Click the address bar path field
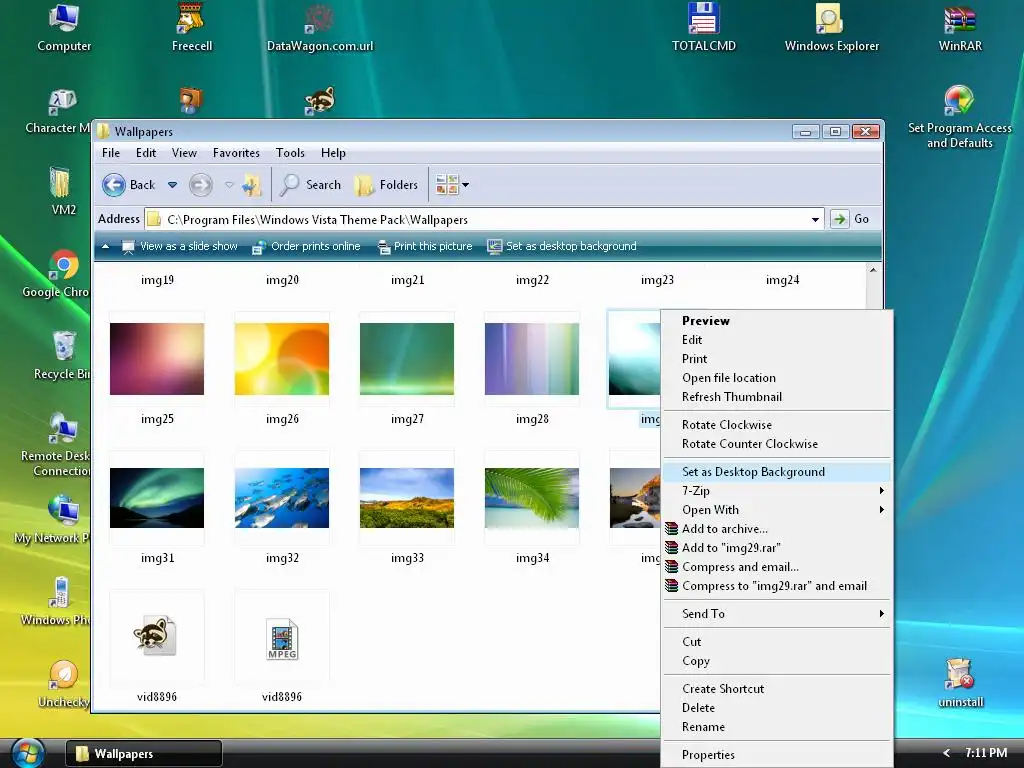The height and width of the screenshot is (768, 1024). (x=477, y=219)
